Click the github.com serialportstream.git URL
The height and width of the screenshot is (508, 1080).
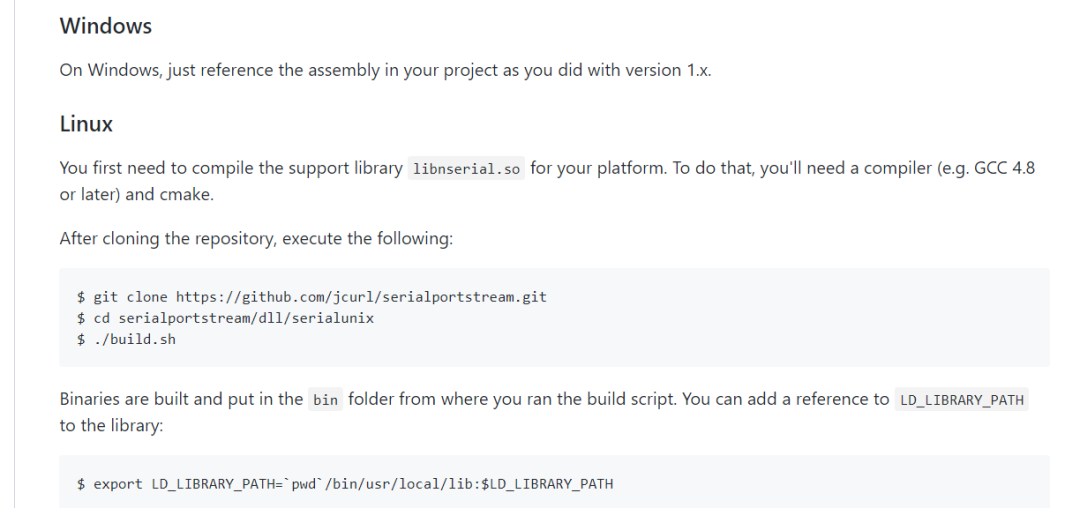pyautogui.click(x=361, y=297)
